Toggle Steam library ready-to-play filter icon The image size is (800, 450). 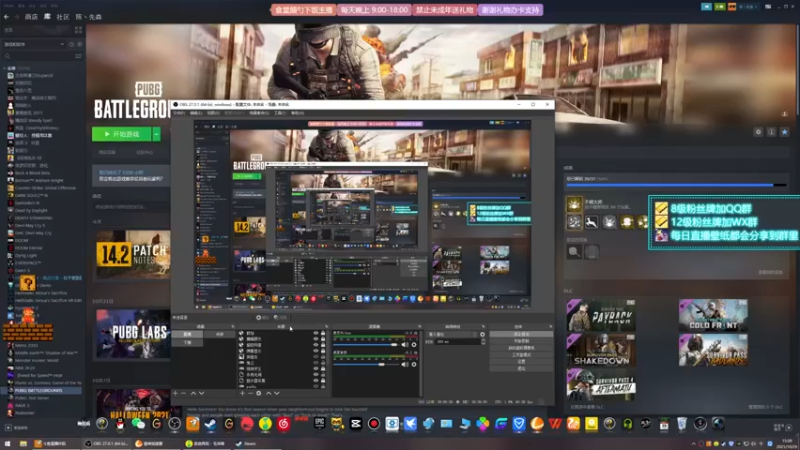(x=79, y=44)
